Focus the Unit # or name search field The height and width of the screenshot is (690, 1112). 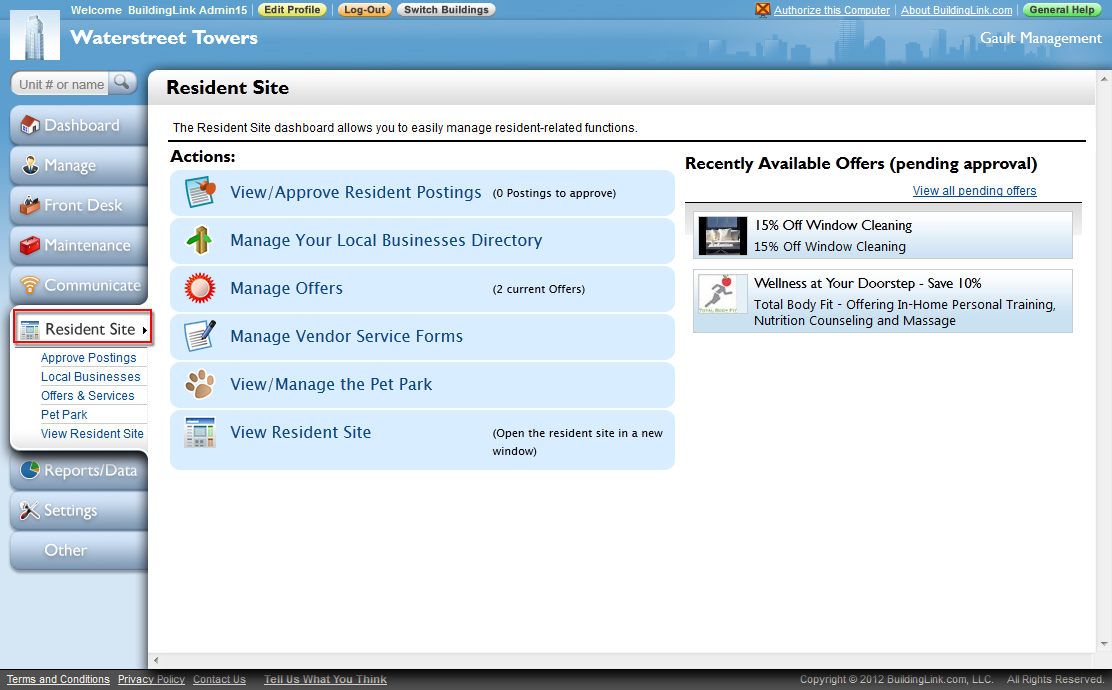point(61,84)
